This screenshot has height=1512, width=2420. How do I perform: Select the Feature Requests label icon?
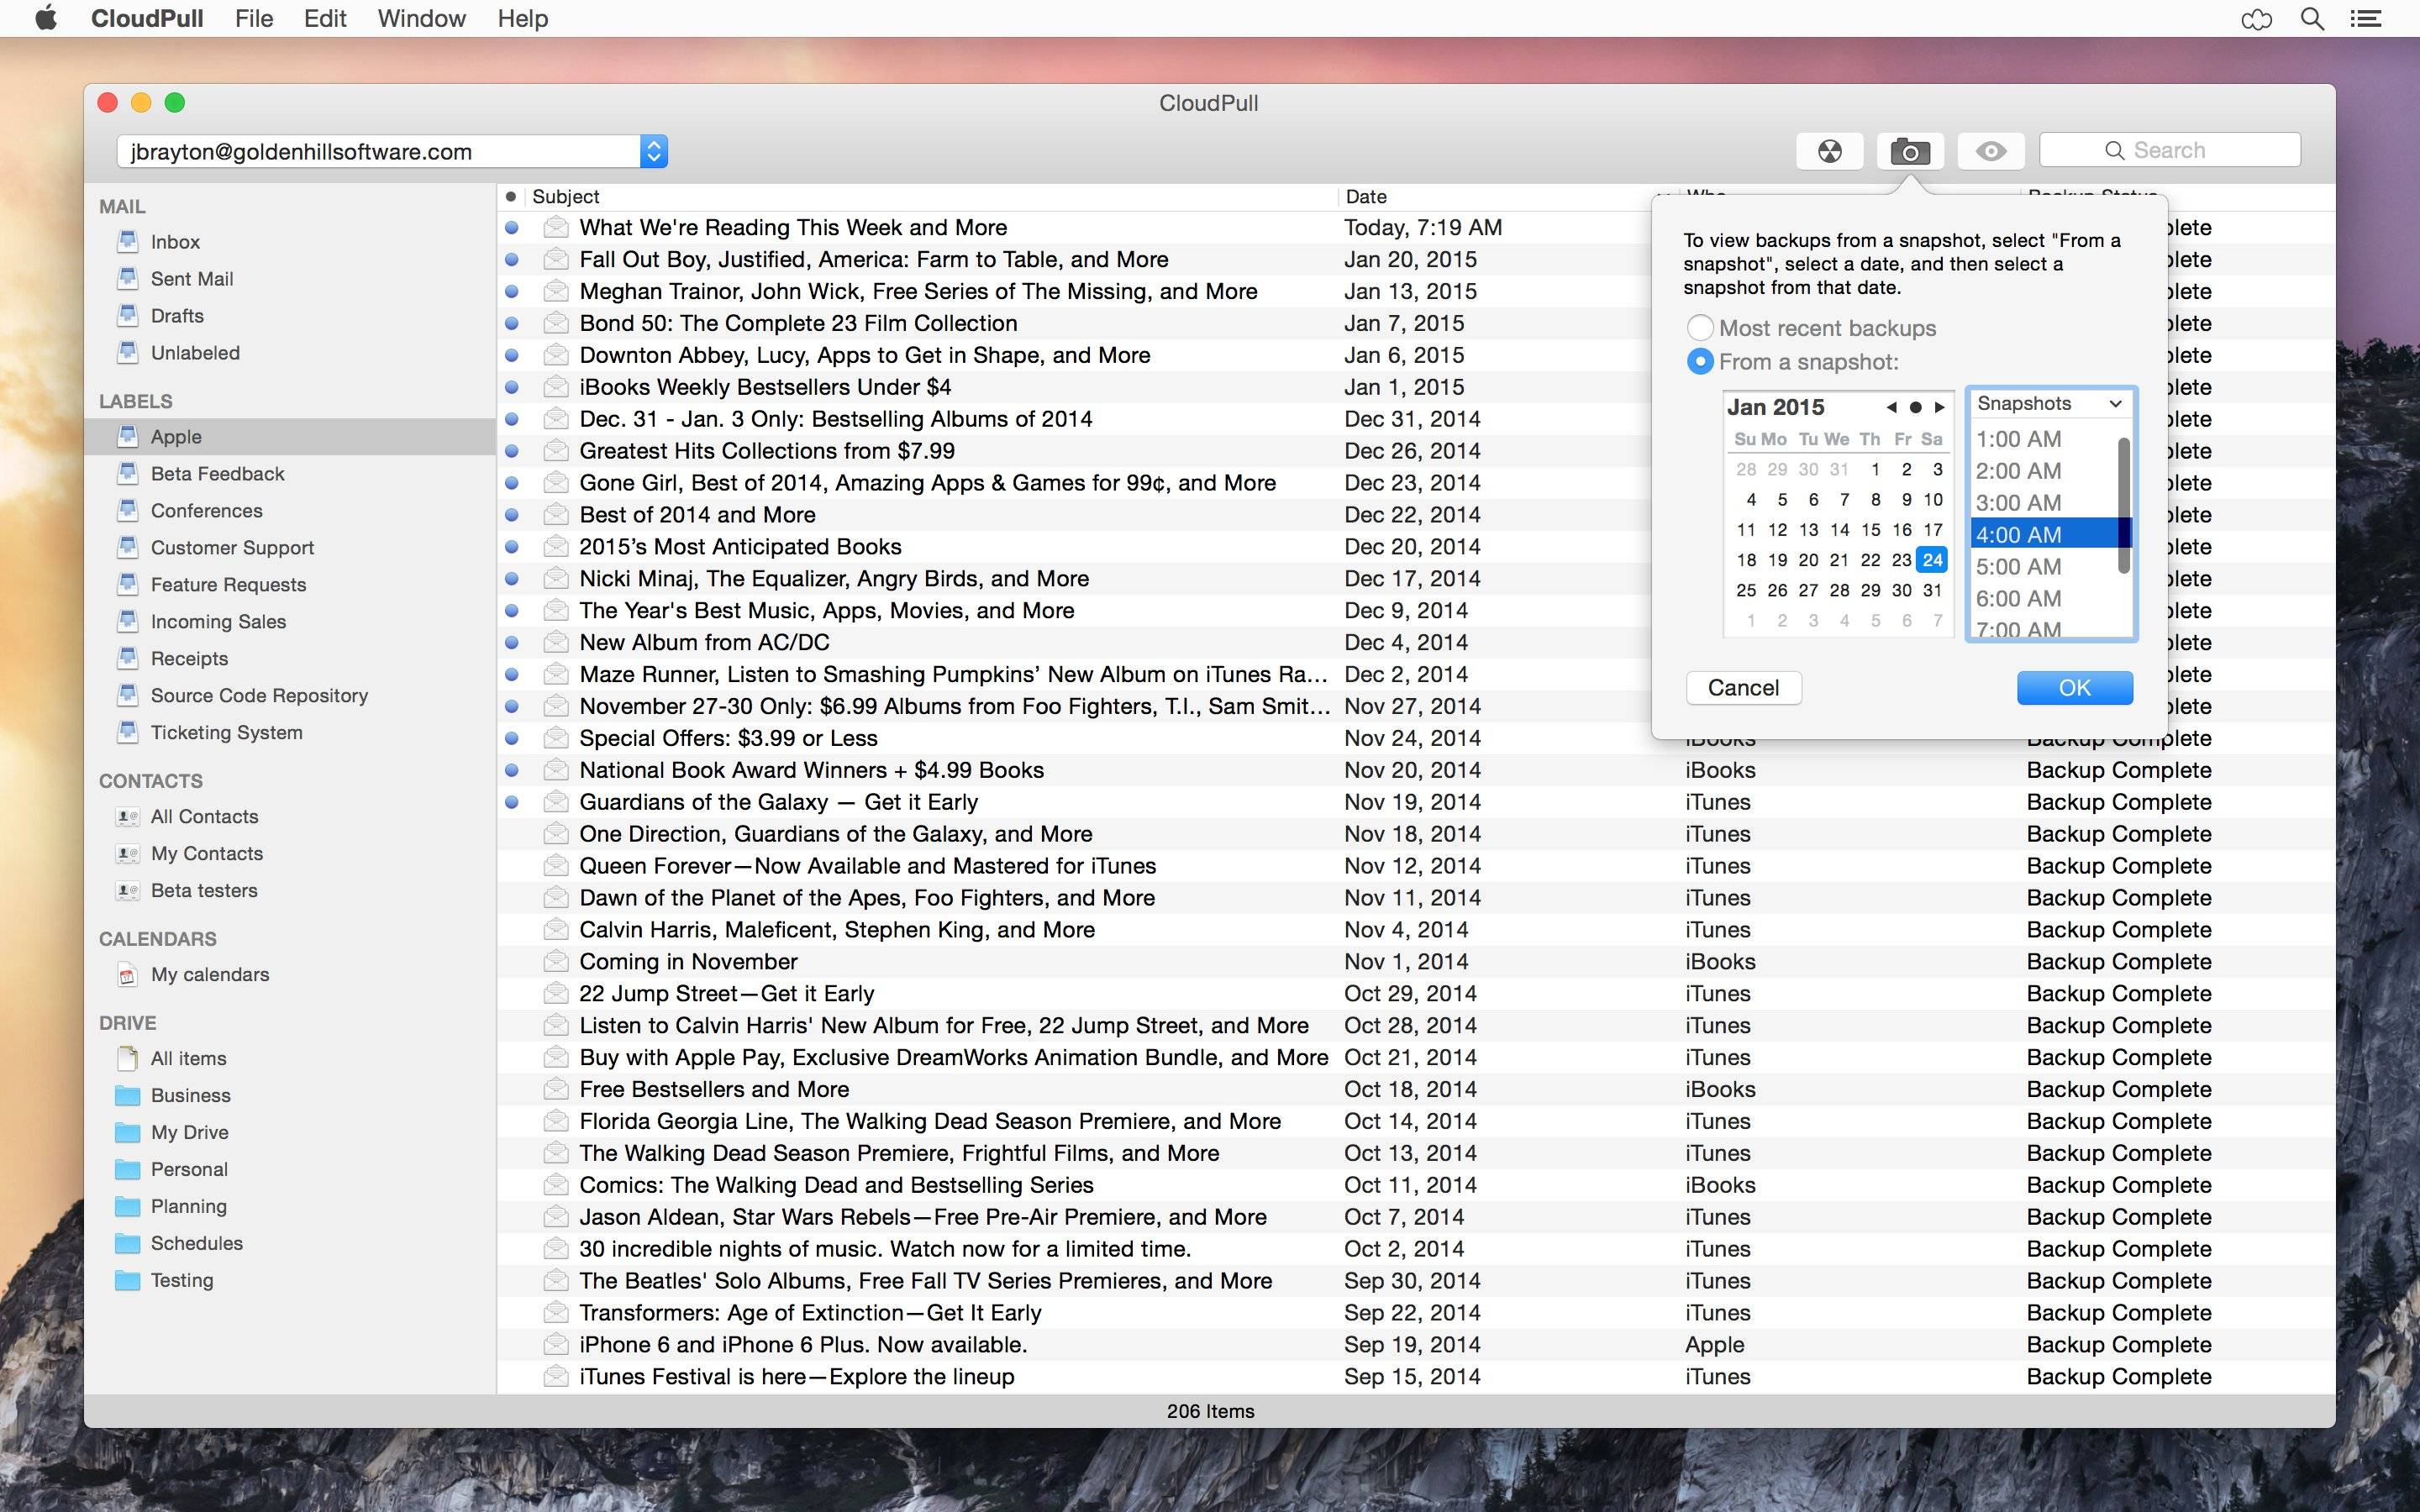click(x=127, y=584)
